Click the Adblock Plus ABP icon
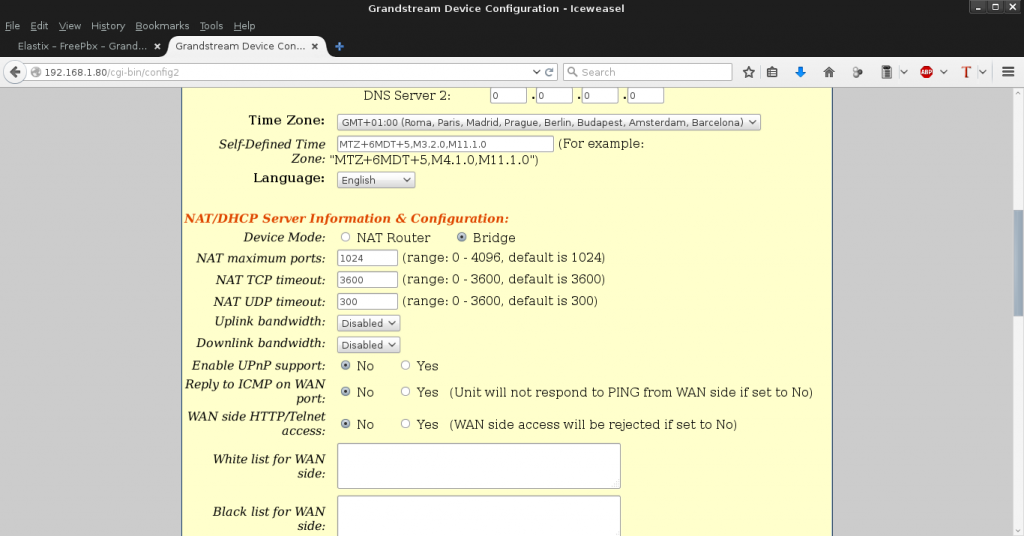The width and height of the screenshot is (1024, 536). tap(926, 72)
